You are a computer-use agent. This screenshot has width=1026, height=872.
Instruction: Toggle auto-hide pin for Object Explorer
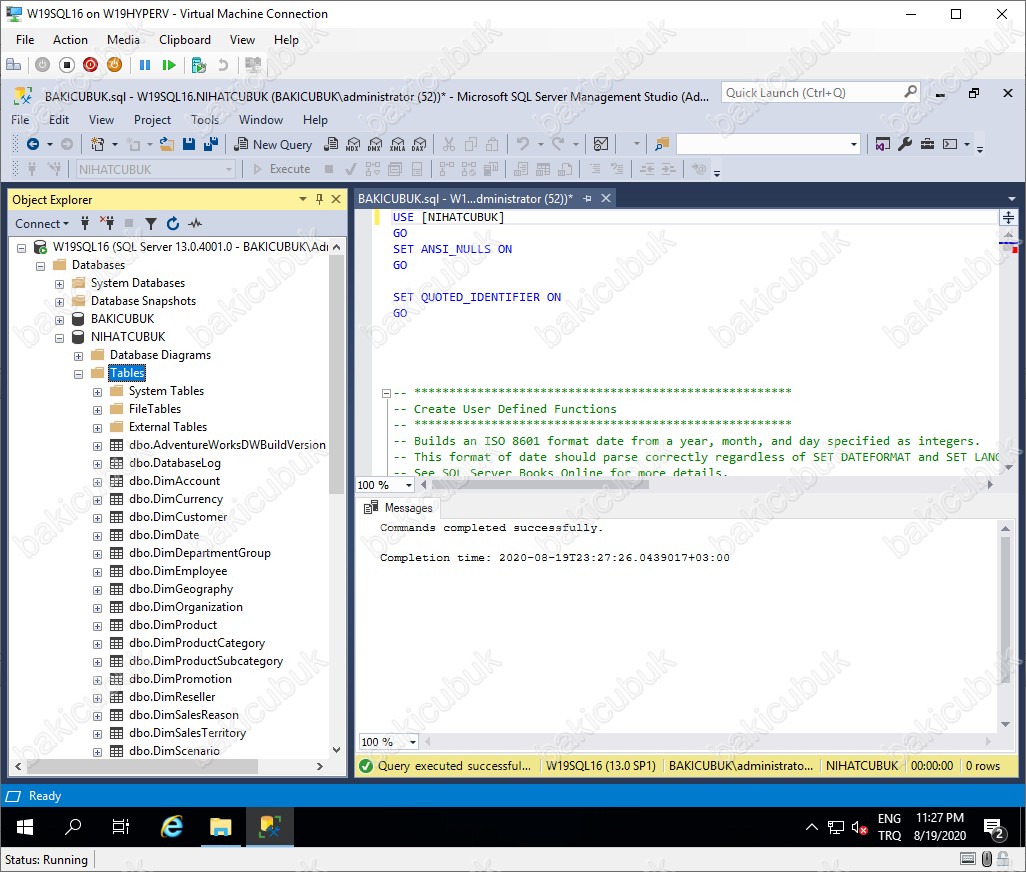point(319,199)
